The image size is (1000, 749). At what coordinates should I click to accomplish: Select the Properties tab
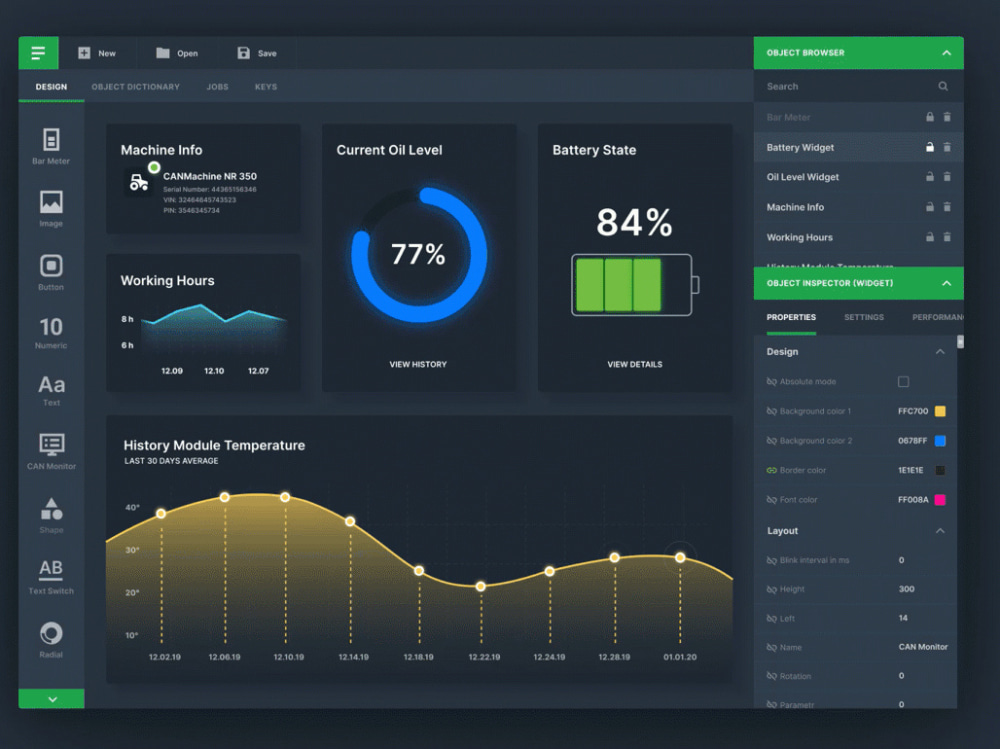click(791, 317)
